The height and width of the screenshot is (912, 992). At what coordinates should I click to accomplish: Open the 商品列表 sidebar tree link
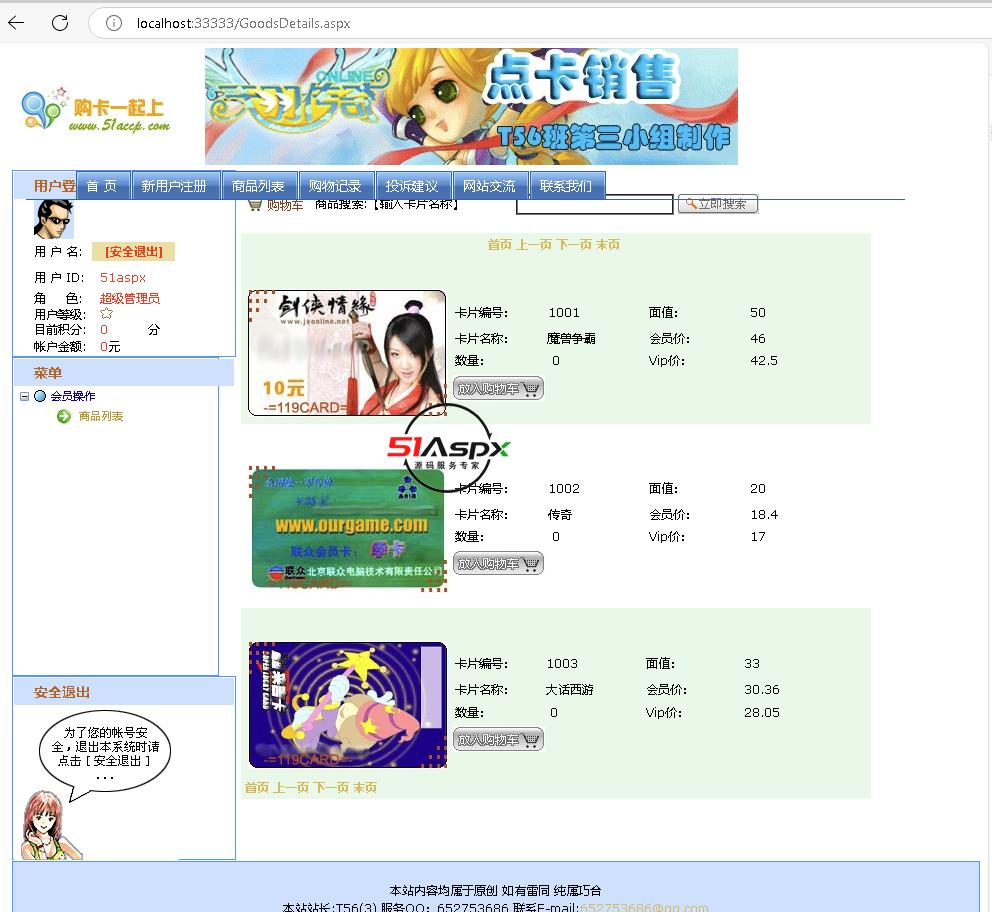coord(101,416)
